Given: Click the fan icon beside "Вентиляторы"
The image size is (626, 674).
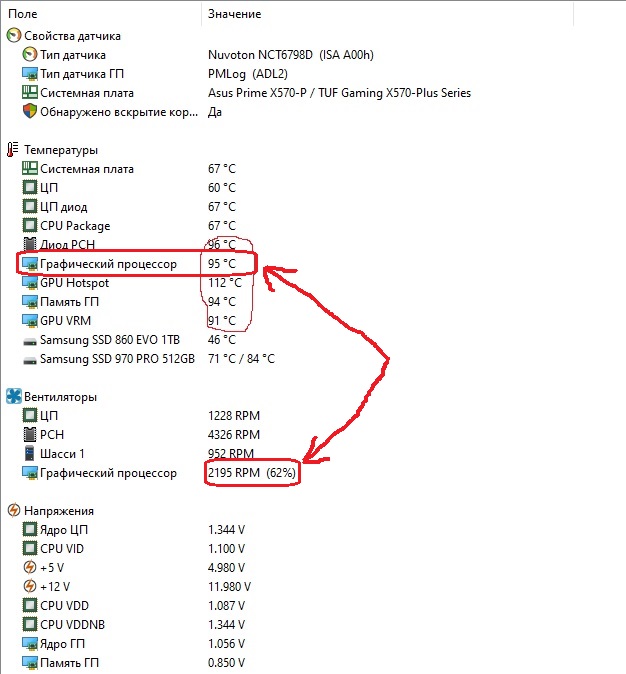Looking at the screenshot, I should (13, 397).
